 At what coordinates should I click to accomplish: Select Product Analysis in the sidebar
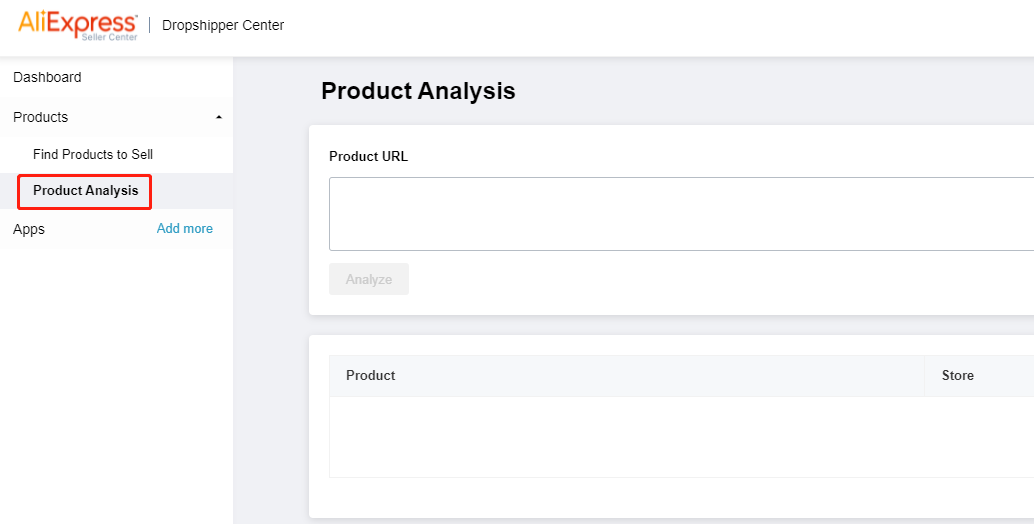(85, 191)
